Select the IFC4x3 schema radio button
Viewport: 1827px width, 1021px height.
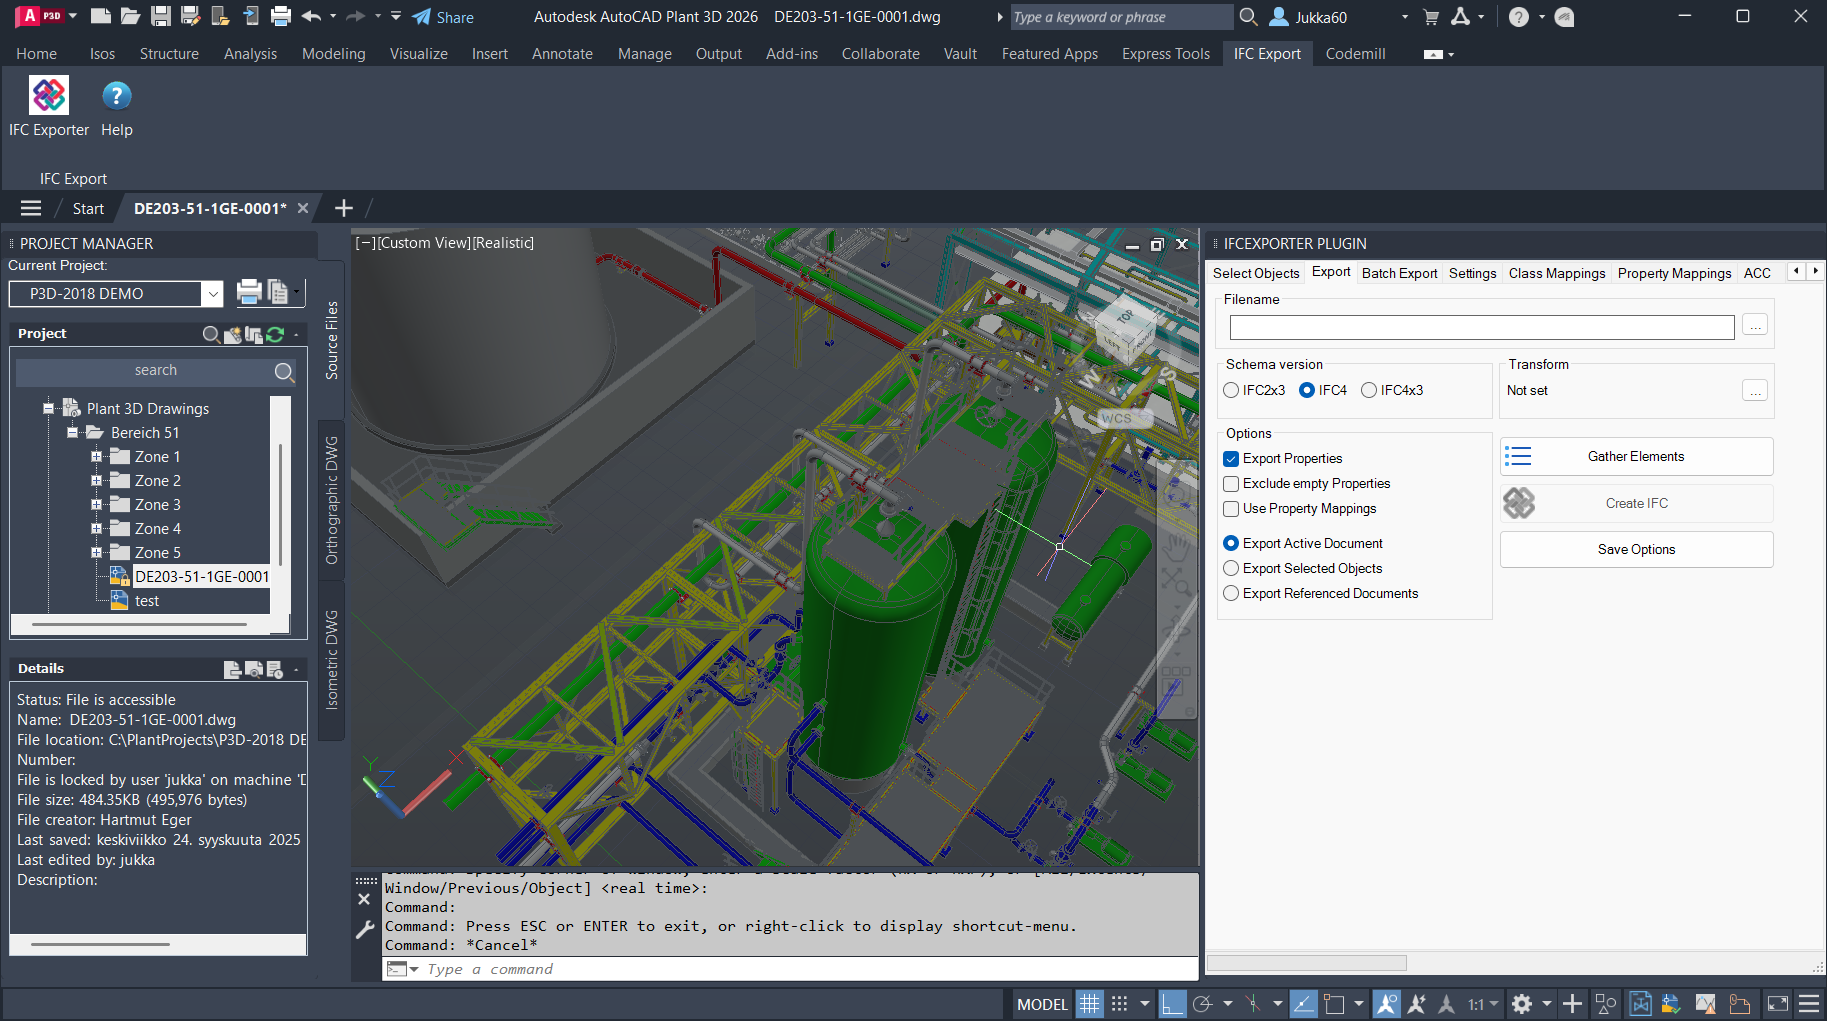click(1369, 391)
